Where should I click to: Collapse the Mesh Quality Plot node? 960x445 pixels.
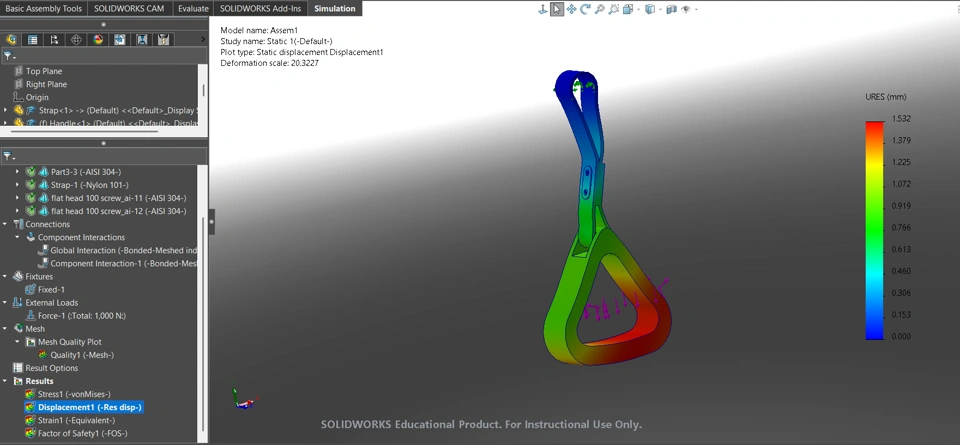click(18, 342)
